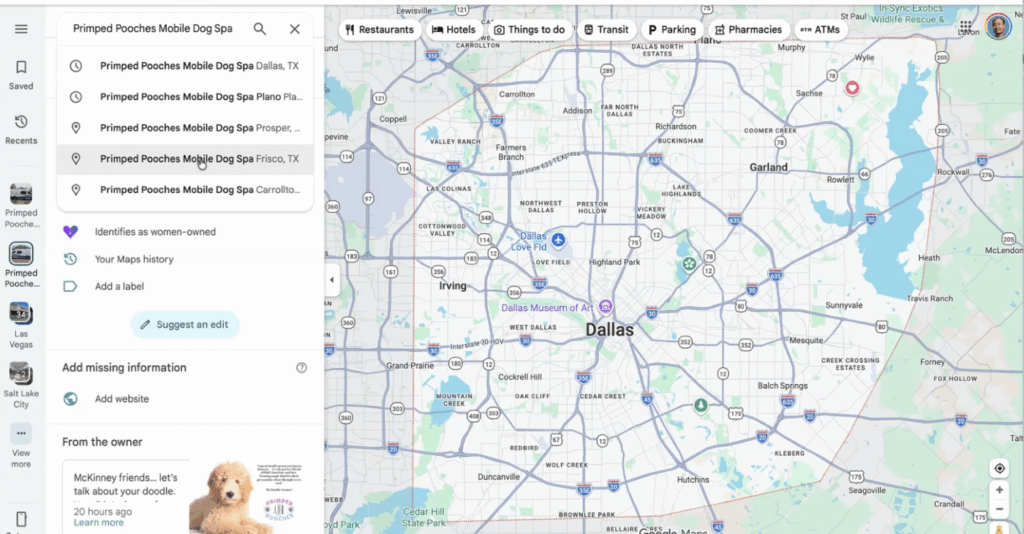
Task: Open the hamburger menu in the sidebar
Action: [x=21, y=29]
